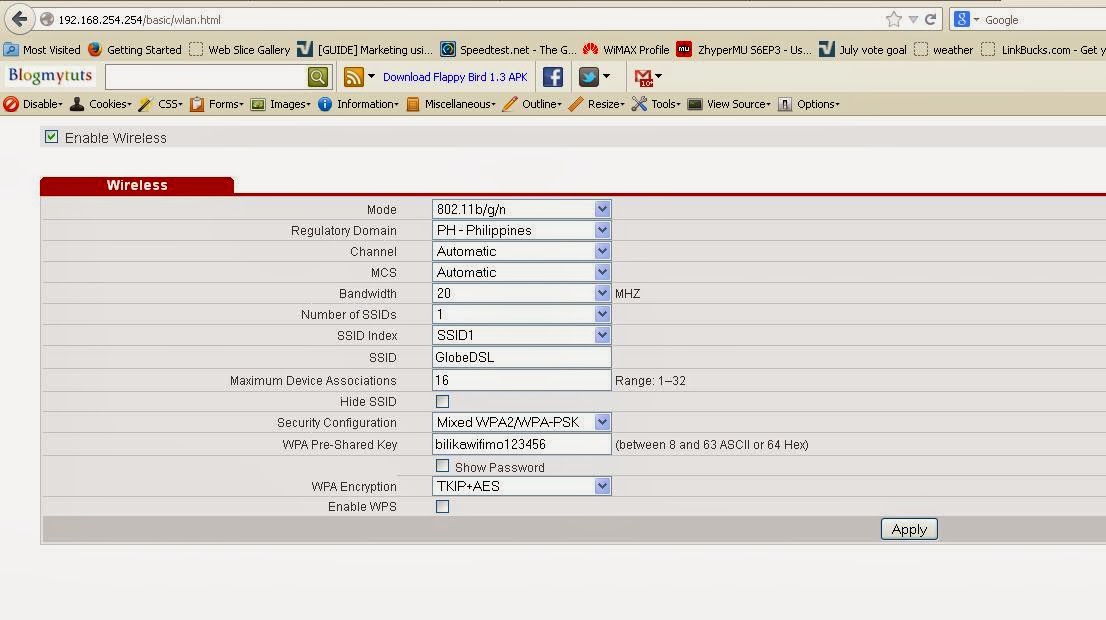Open the Speedtest.net bookmark
This screenshot has width=1106, height=620.
pyautogui.click(x=509, y=50)
